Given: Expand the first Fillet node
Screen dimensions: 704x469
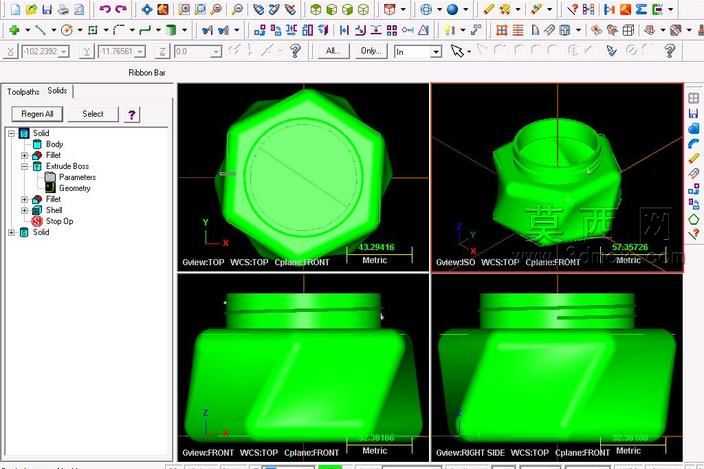Looking at the screenshot, I should pyautogui.click(x=25, y=155).
